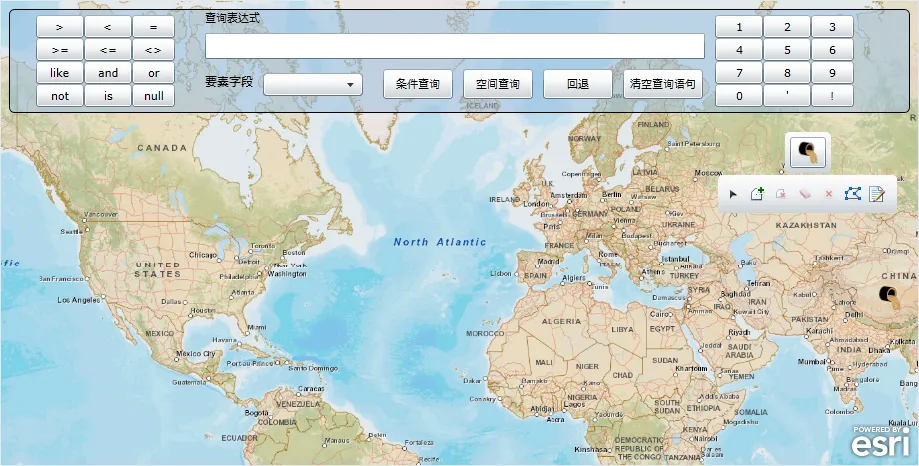Insert the = operator
This screenshot has width=919, height=466.
(x=154, y=27)
